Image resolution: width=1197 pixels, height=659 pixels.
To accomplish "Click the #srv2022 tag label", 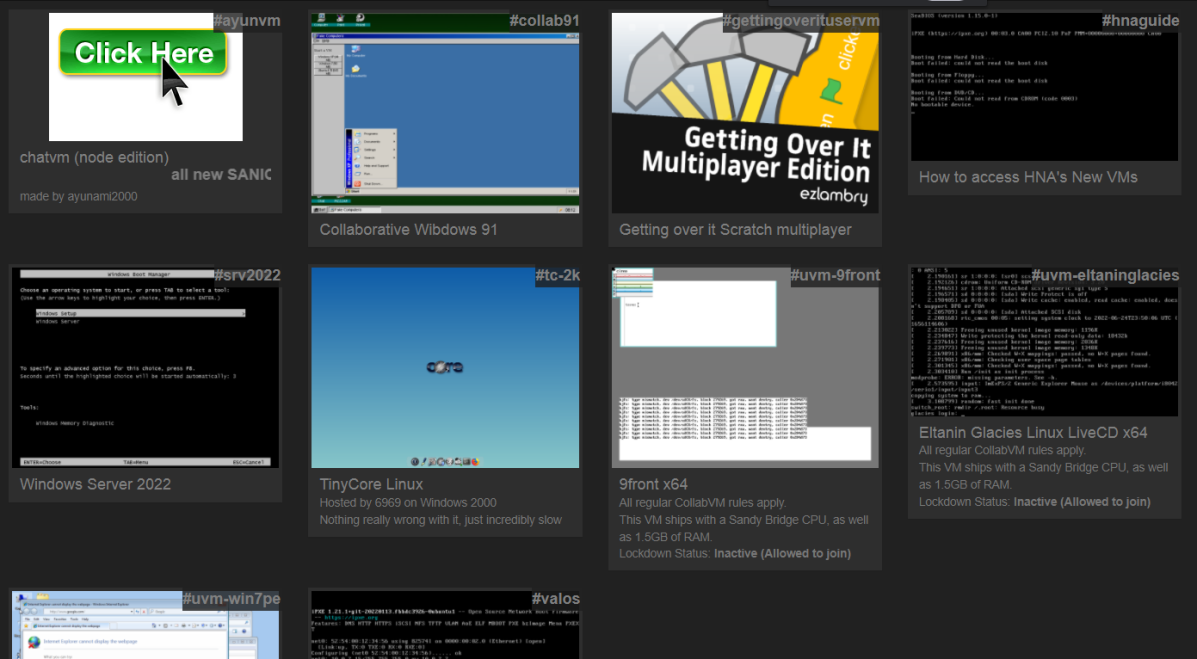I will (x=246, y=276).
